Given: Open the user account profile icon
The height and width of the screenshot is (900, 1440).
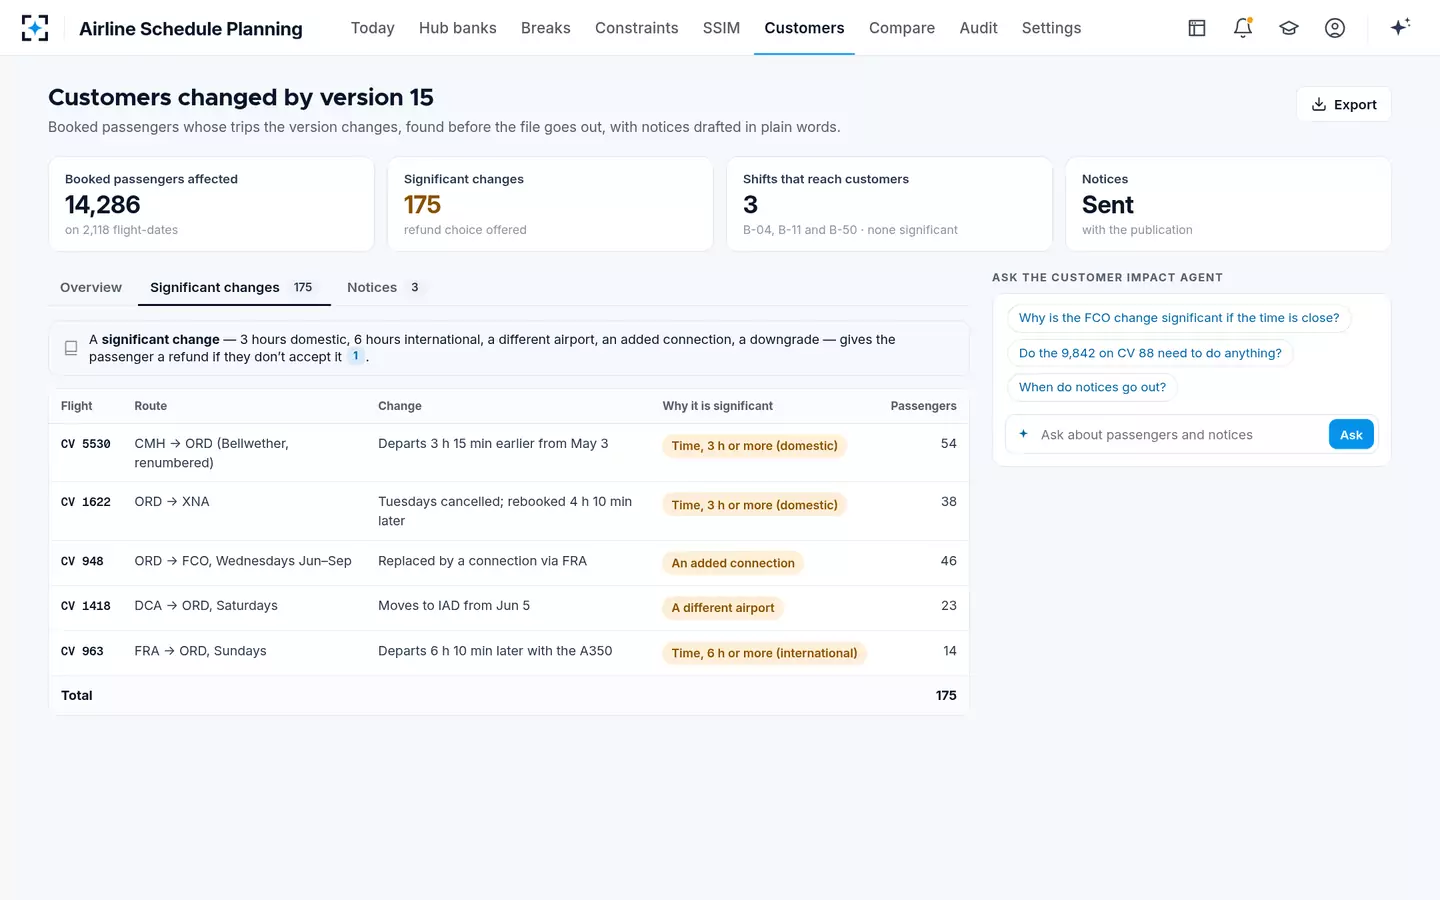Looking at the screenshot, I should click(1335, 28).
